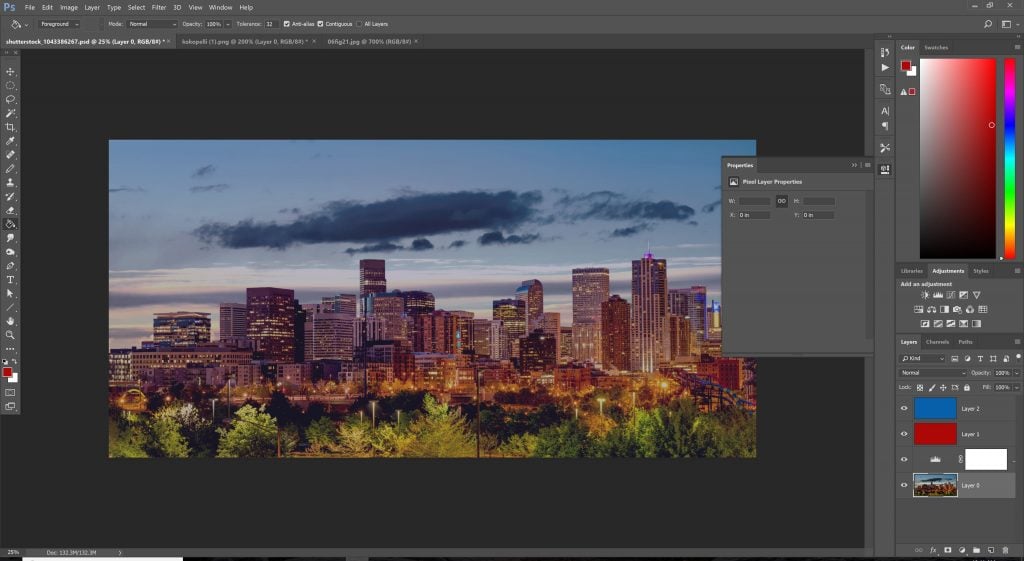Screen dimensions: 1024x561
Task: Select the Zoom tool in toolbar
Action: (10, 335)
